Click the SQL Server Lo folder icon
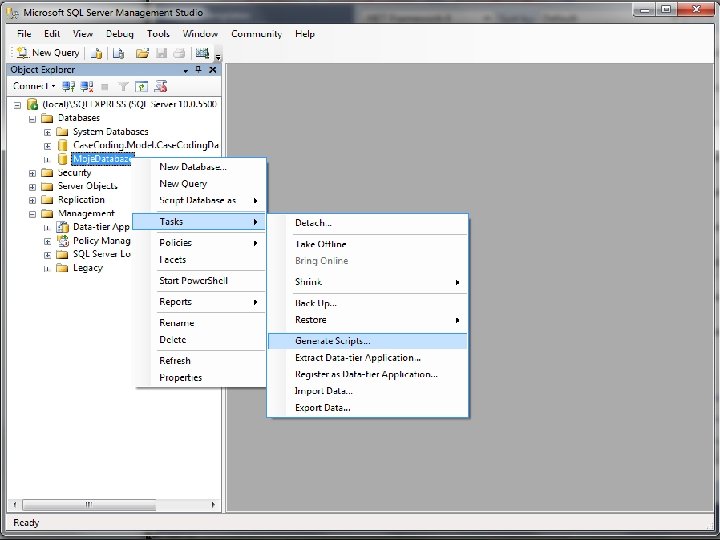The image size is (720, 540). 62,254
